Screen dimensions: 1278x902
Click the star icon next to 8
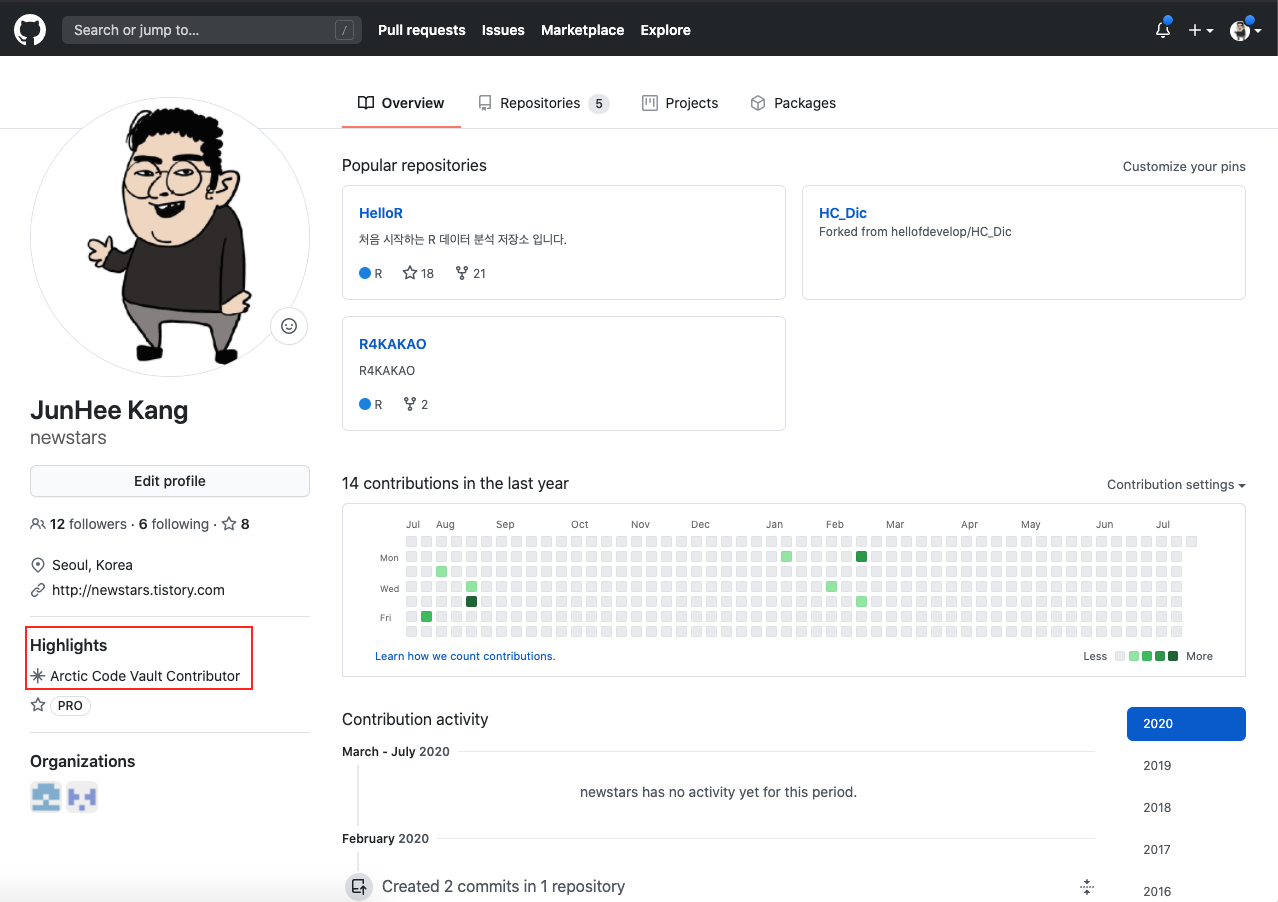[x=229, y=524]
